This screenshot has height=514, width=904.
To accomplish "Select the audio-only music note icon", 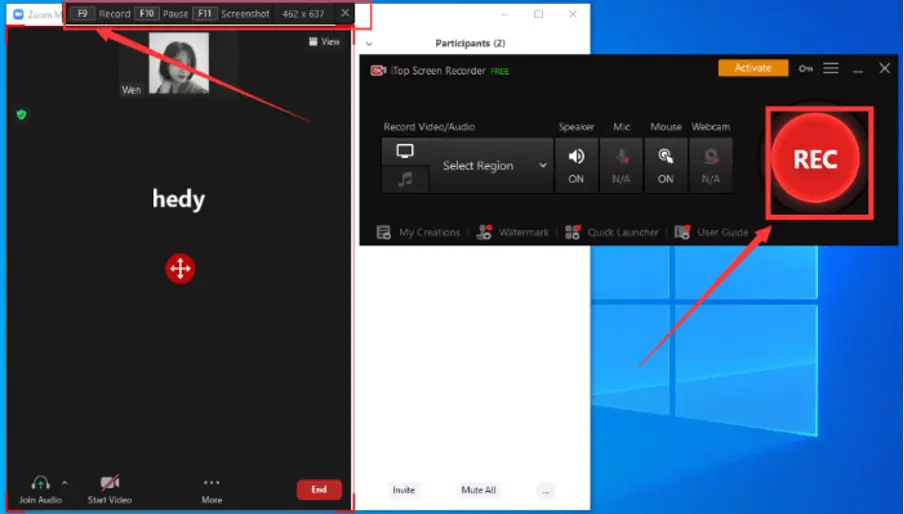I will 405,180.
